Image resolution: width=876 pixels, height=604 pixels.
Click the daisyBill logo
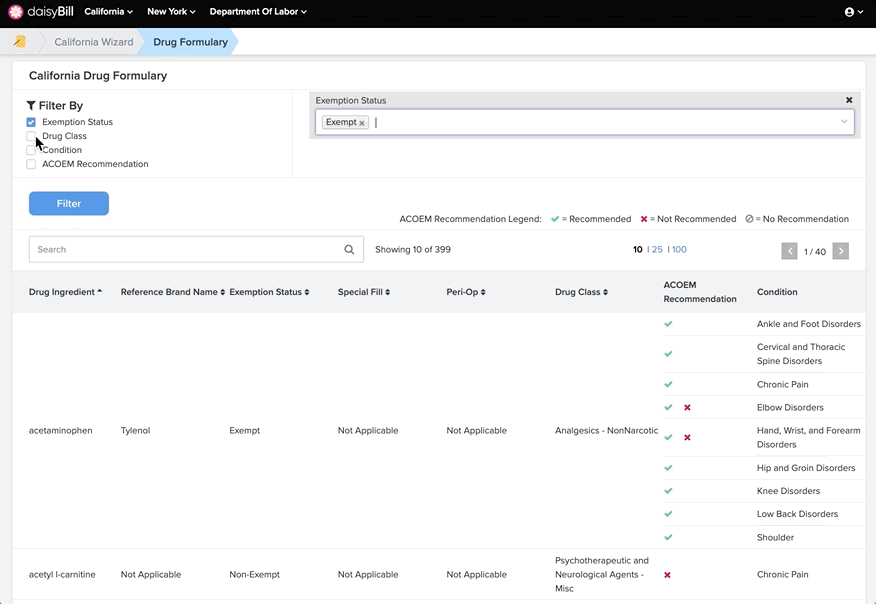(x=41, y=12)
